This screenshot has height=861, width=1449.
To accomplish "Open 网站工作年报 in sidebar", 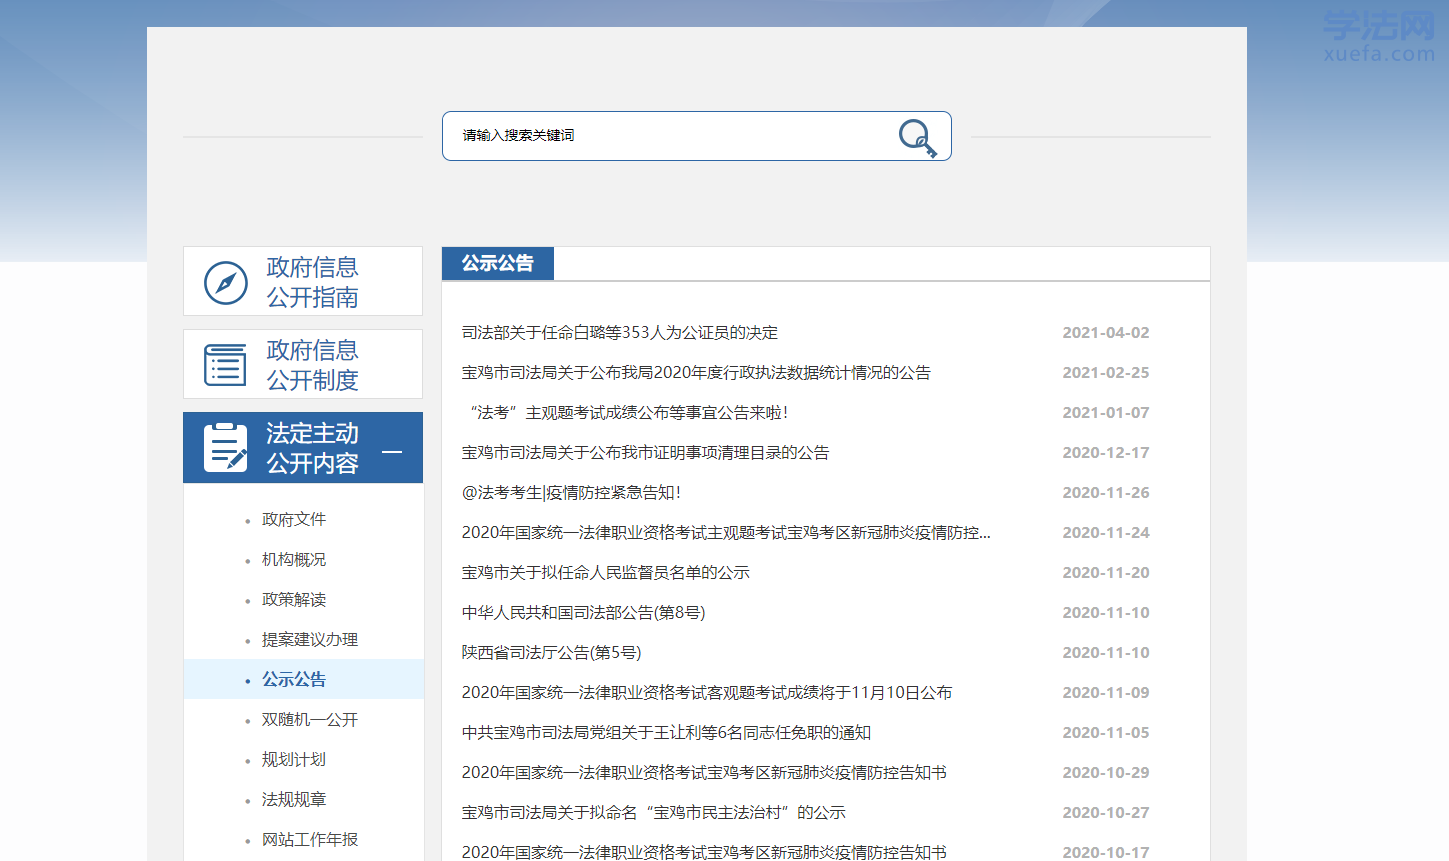I will tap(310, 839).
